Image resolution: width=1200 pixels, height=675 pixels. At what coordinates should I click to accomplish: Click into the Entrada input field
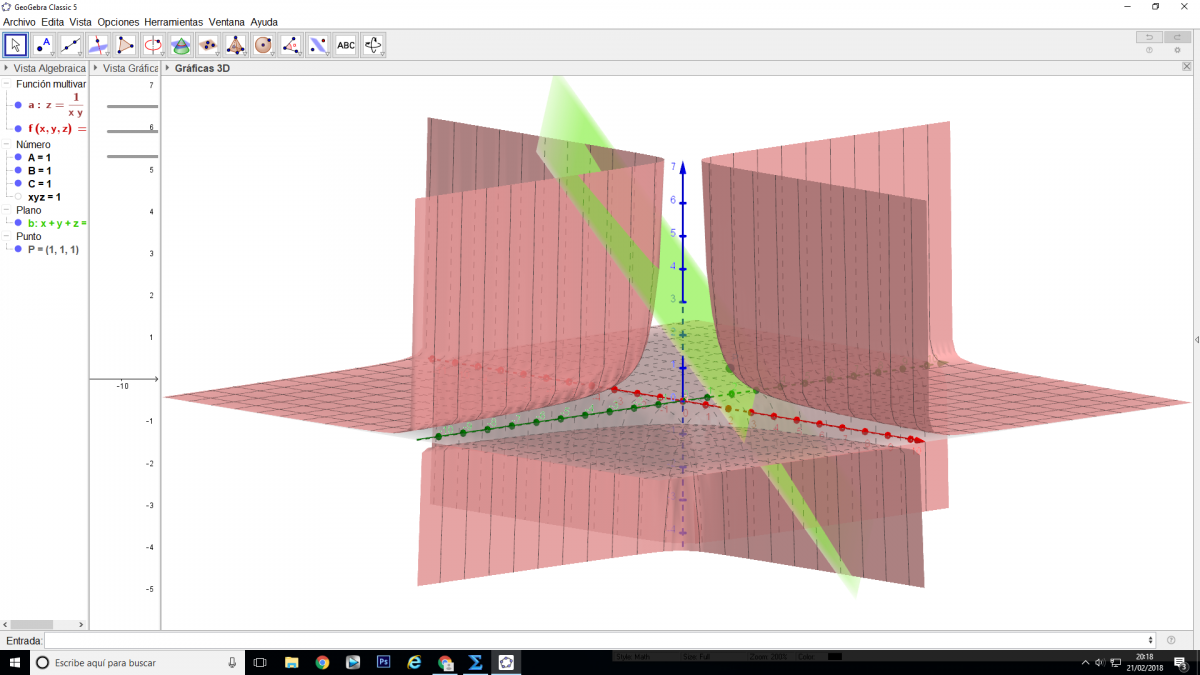[598, 640]
